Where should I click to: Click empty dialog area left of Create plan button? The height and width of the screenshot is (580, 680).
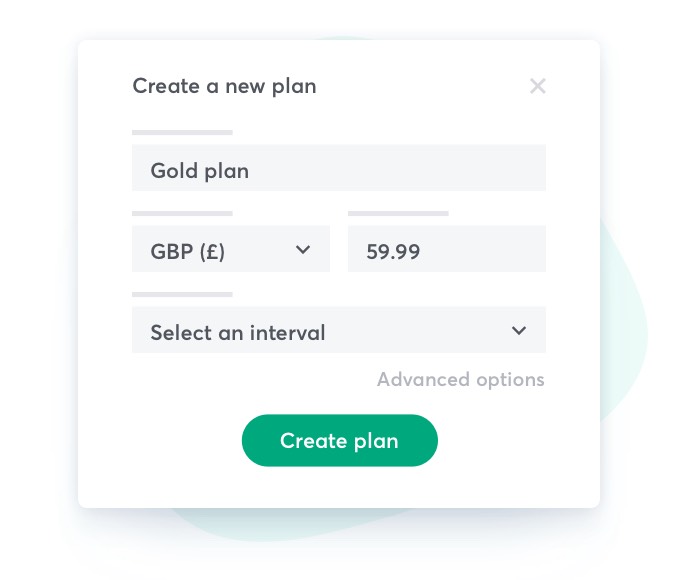(x=160, y=442)
